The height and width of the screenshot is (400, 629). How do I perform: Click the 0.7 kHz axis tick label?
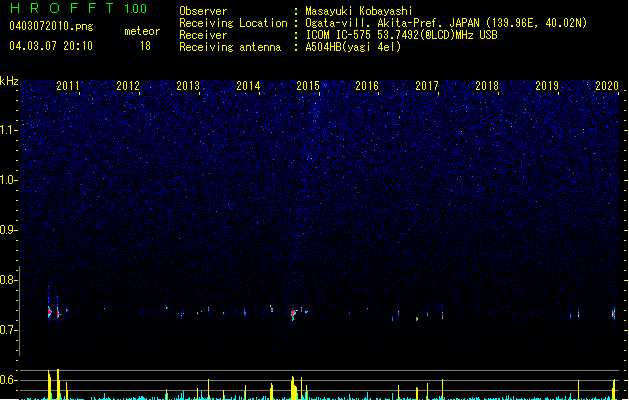pos(9,330)
